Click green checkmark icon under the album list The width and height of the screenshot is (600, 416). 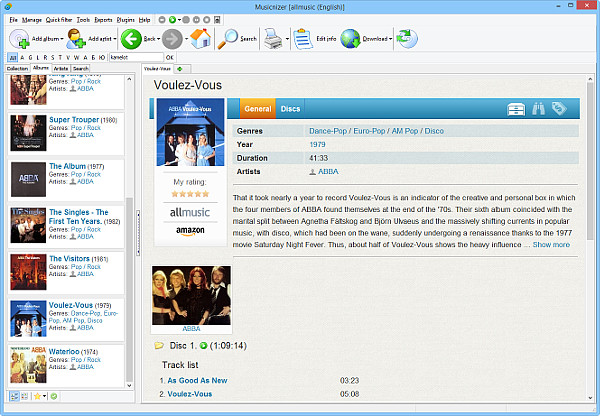pyautogui.click(x=54, y=396)
